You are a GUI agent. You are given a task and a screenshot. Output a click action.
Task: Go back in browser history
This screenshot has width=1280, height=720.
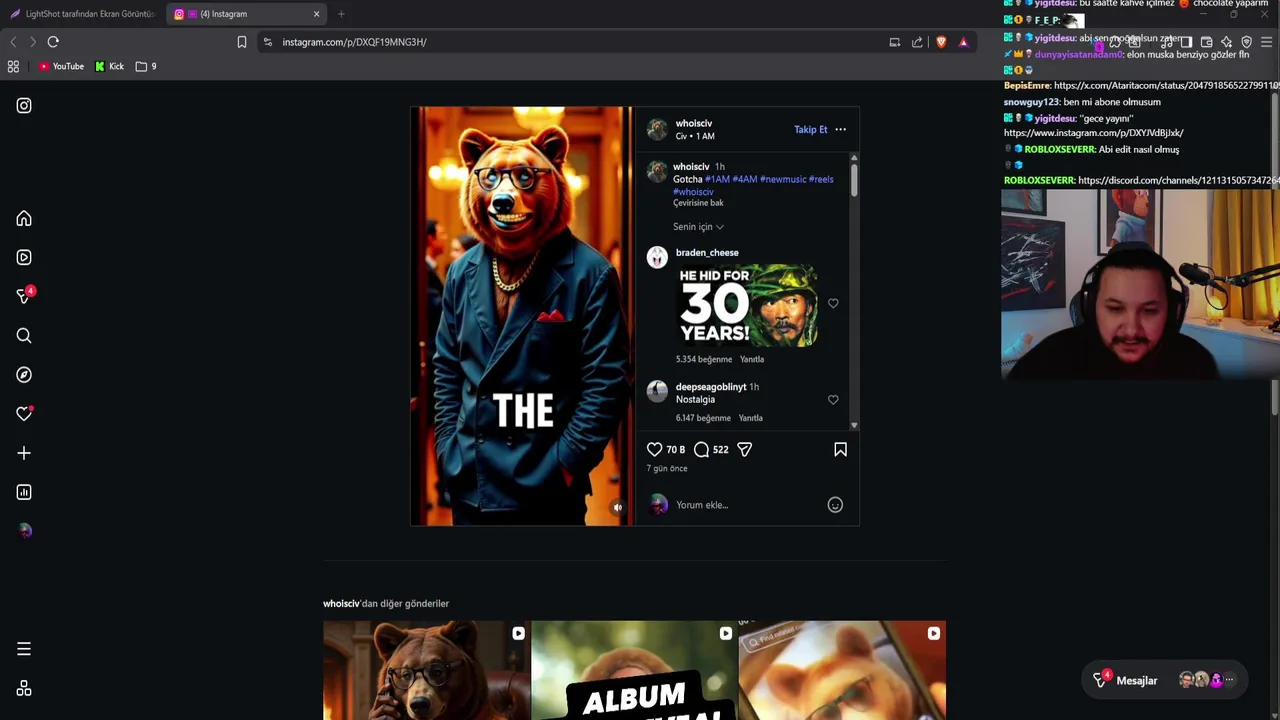click(x=13, y=42)
